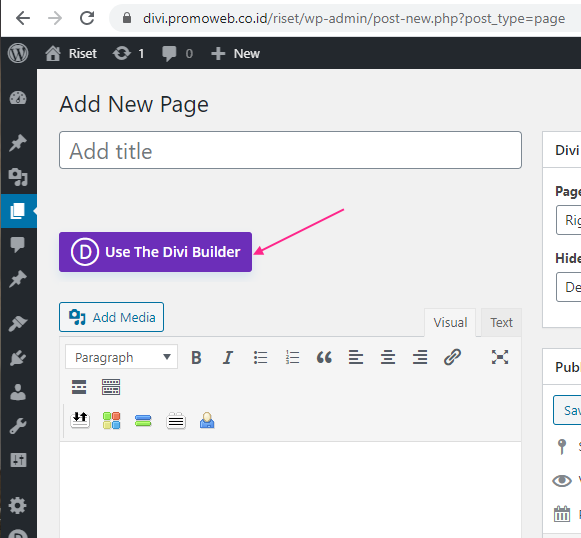Open the WordPress logo menu
The width and height of the screenshot is (581, 538).
pos(18,53)
